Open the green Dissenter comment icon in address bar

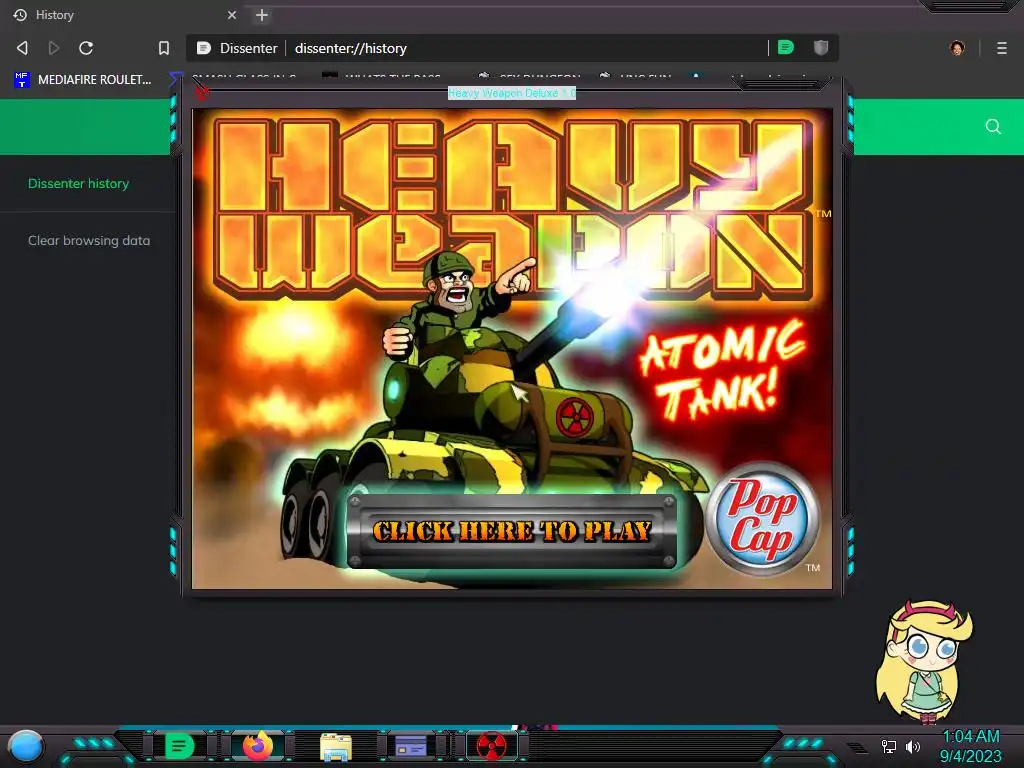pos(786,48)
